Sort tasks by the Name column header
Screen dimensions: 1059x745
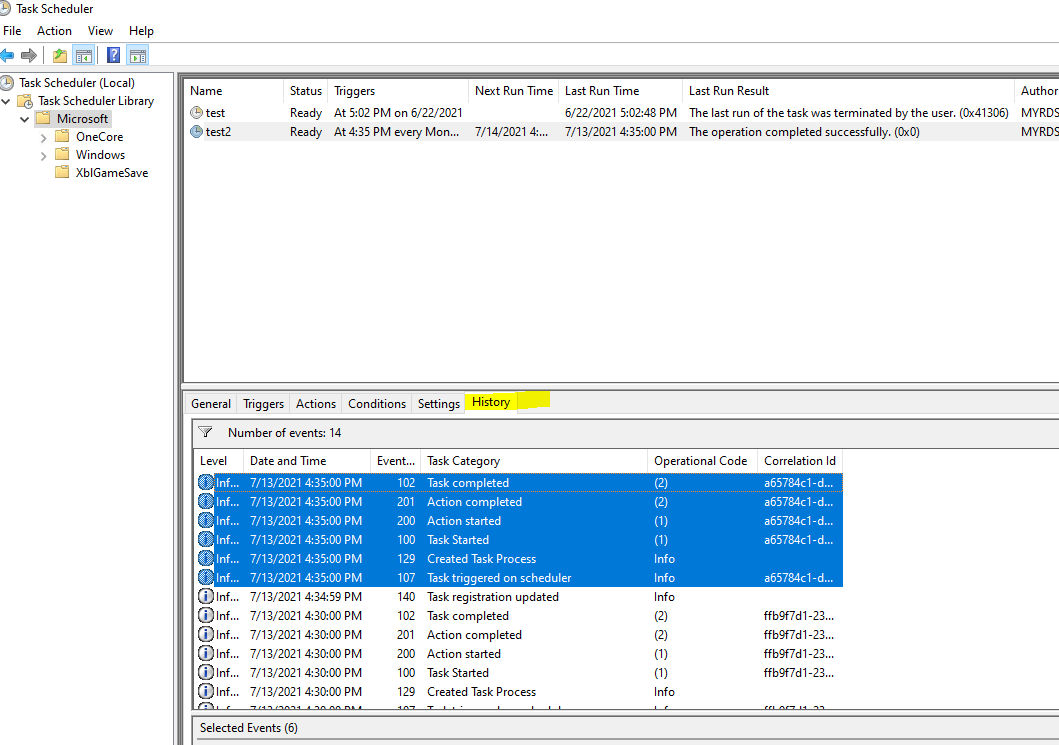click(x=234, y=91)
